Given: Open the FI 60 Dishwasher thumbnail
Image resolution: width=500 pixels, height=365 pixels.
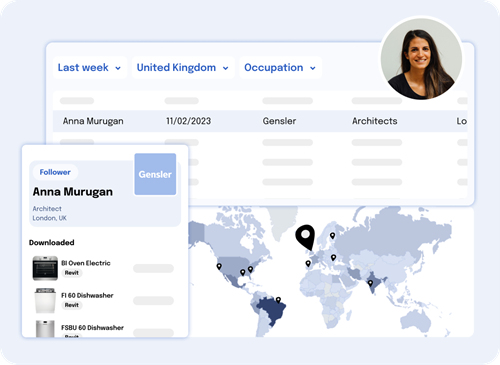Looking at the screenshot, I should click(45, 300).
